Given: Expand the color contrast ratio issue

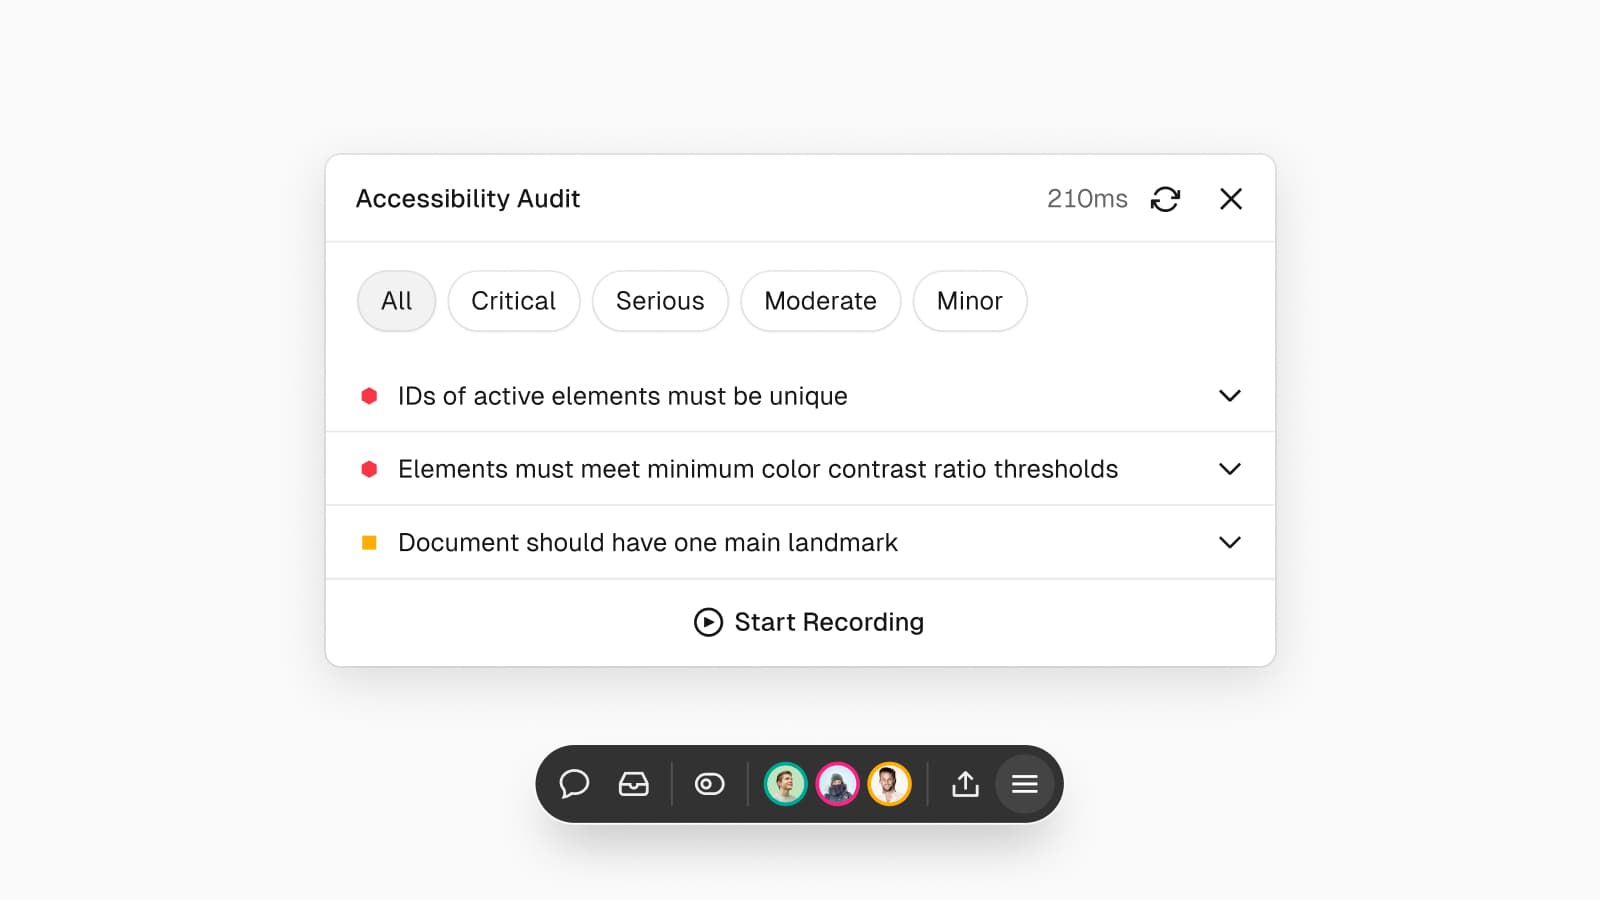Looking at the screenshot, I should [x=1231, y=469].
